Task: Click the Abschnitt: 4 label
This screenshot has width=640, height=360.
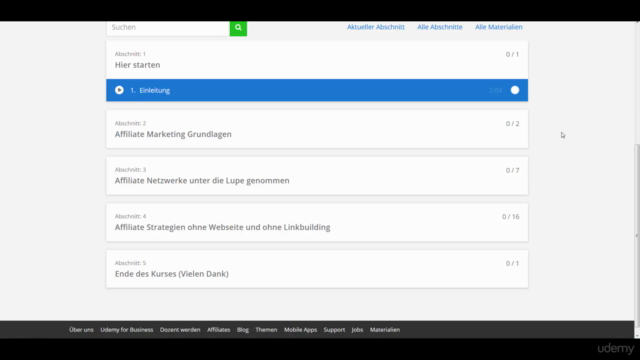Action: point(130,216)
